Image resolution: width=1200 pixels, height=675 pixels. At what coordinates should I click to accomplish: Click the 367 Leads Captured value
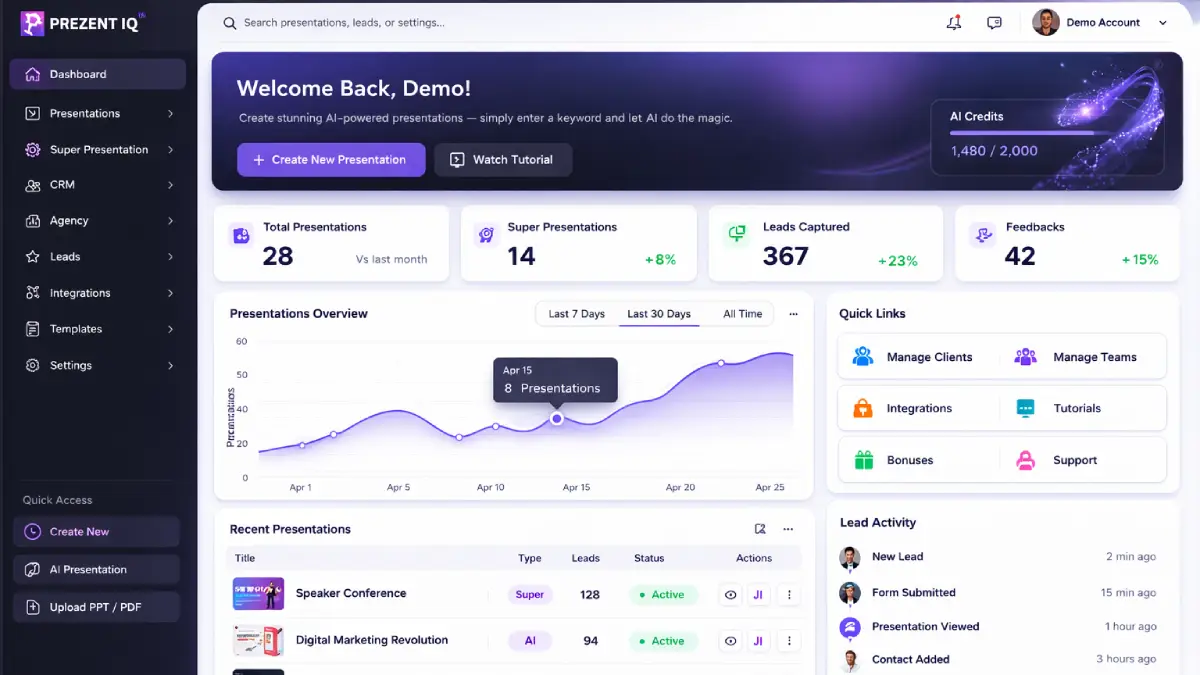tap(785, 257)
